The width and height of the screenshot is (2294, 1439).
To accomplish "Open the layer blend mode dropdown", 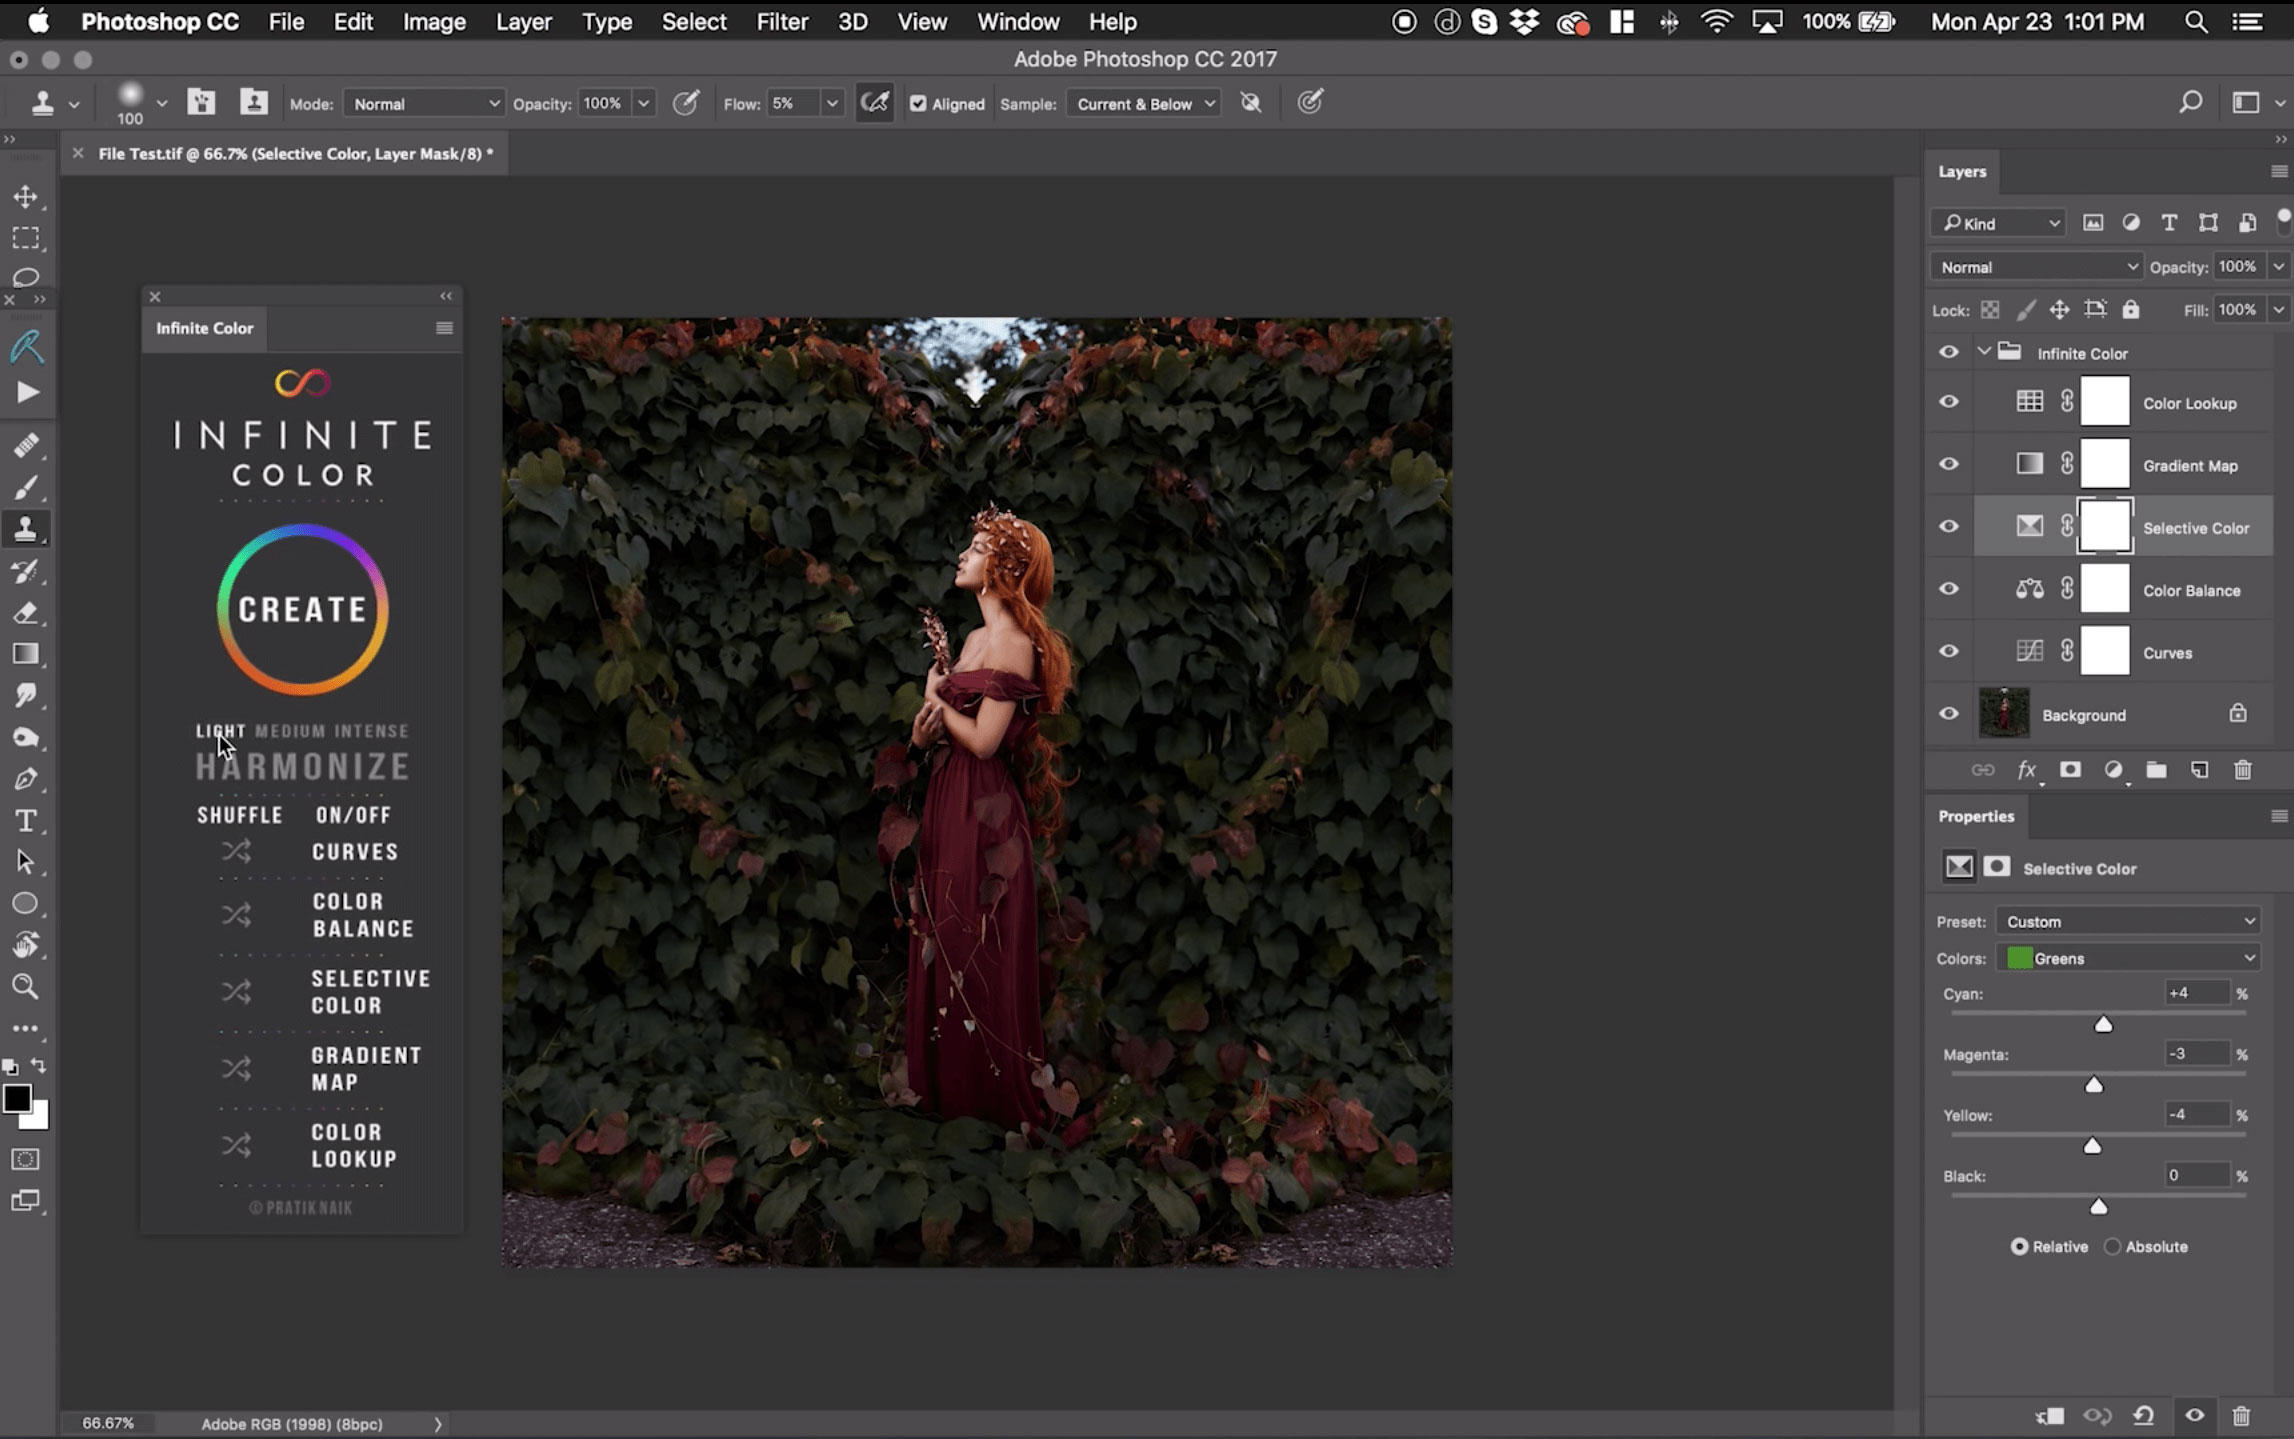I will point(2035,266).
